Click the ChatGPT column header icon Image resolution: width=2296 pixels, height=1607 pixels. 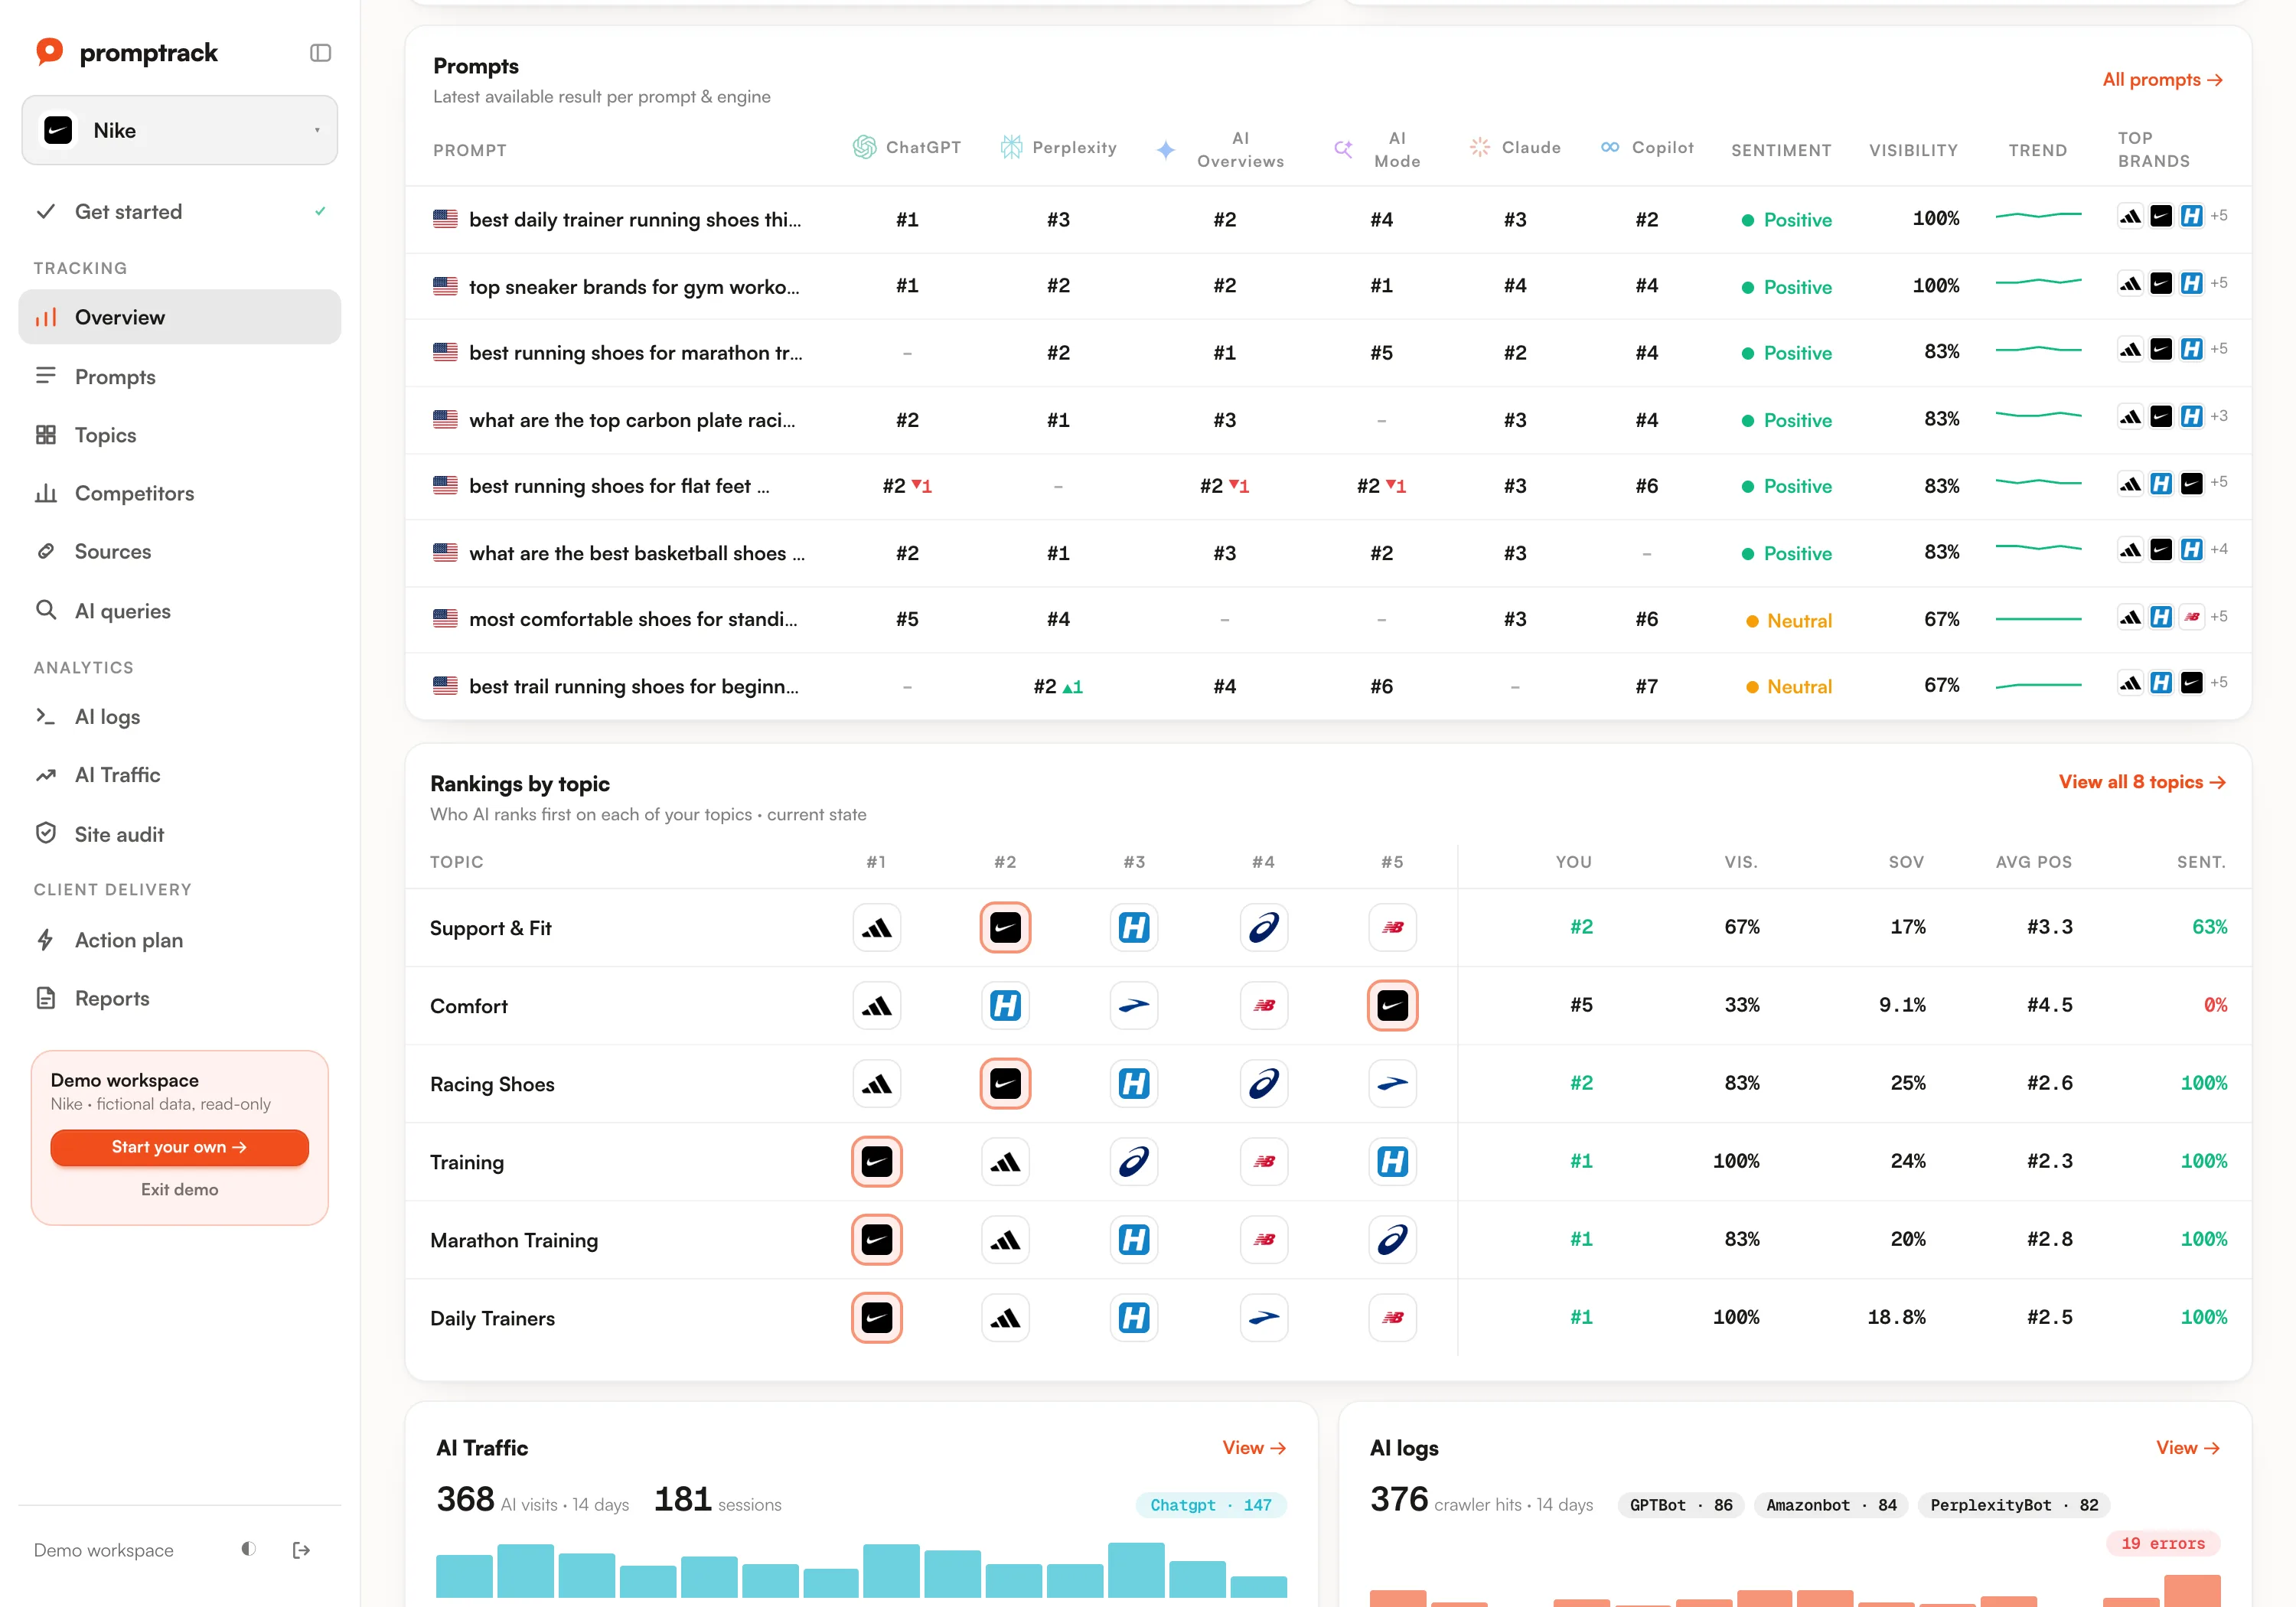click(x=864, y=148)
